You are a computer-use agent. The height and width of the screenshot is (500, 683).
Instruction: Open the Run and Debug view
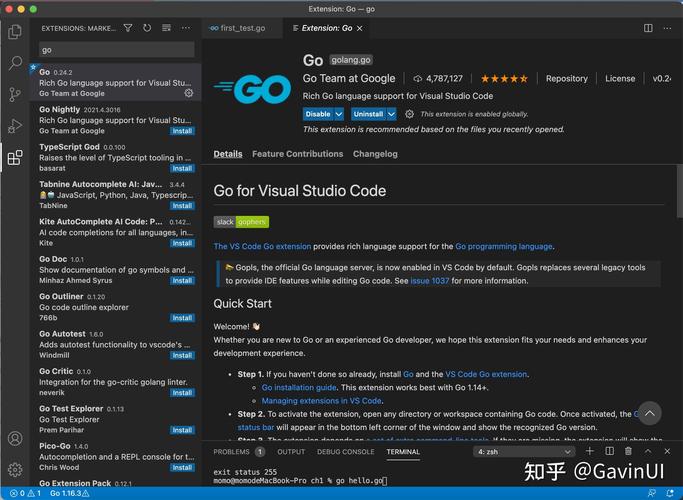pyautogui.click(x=15, y=126)
